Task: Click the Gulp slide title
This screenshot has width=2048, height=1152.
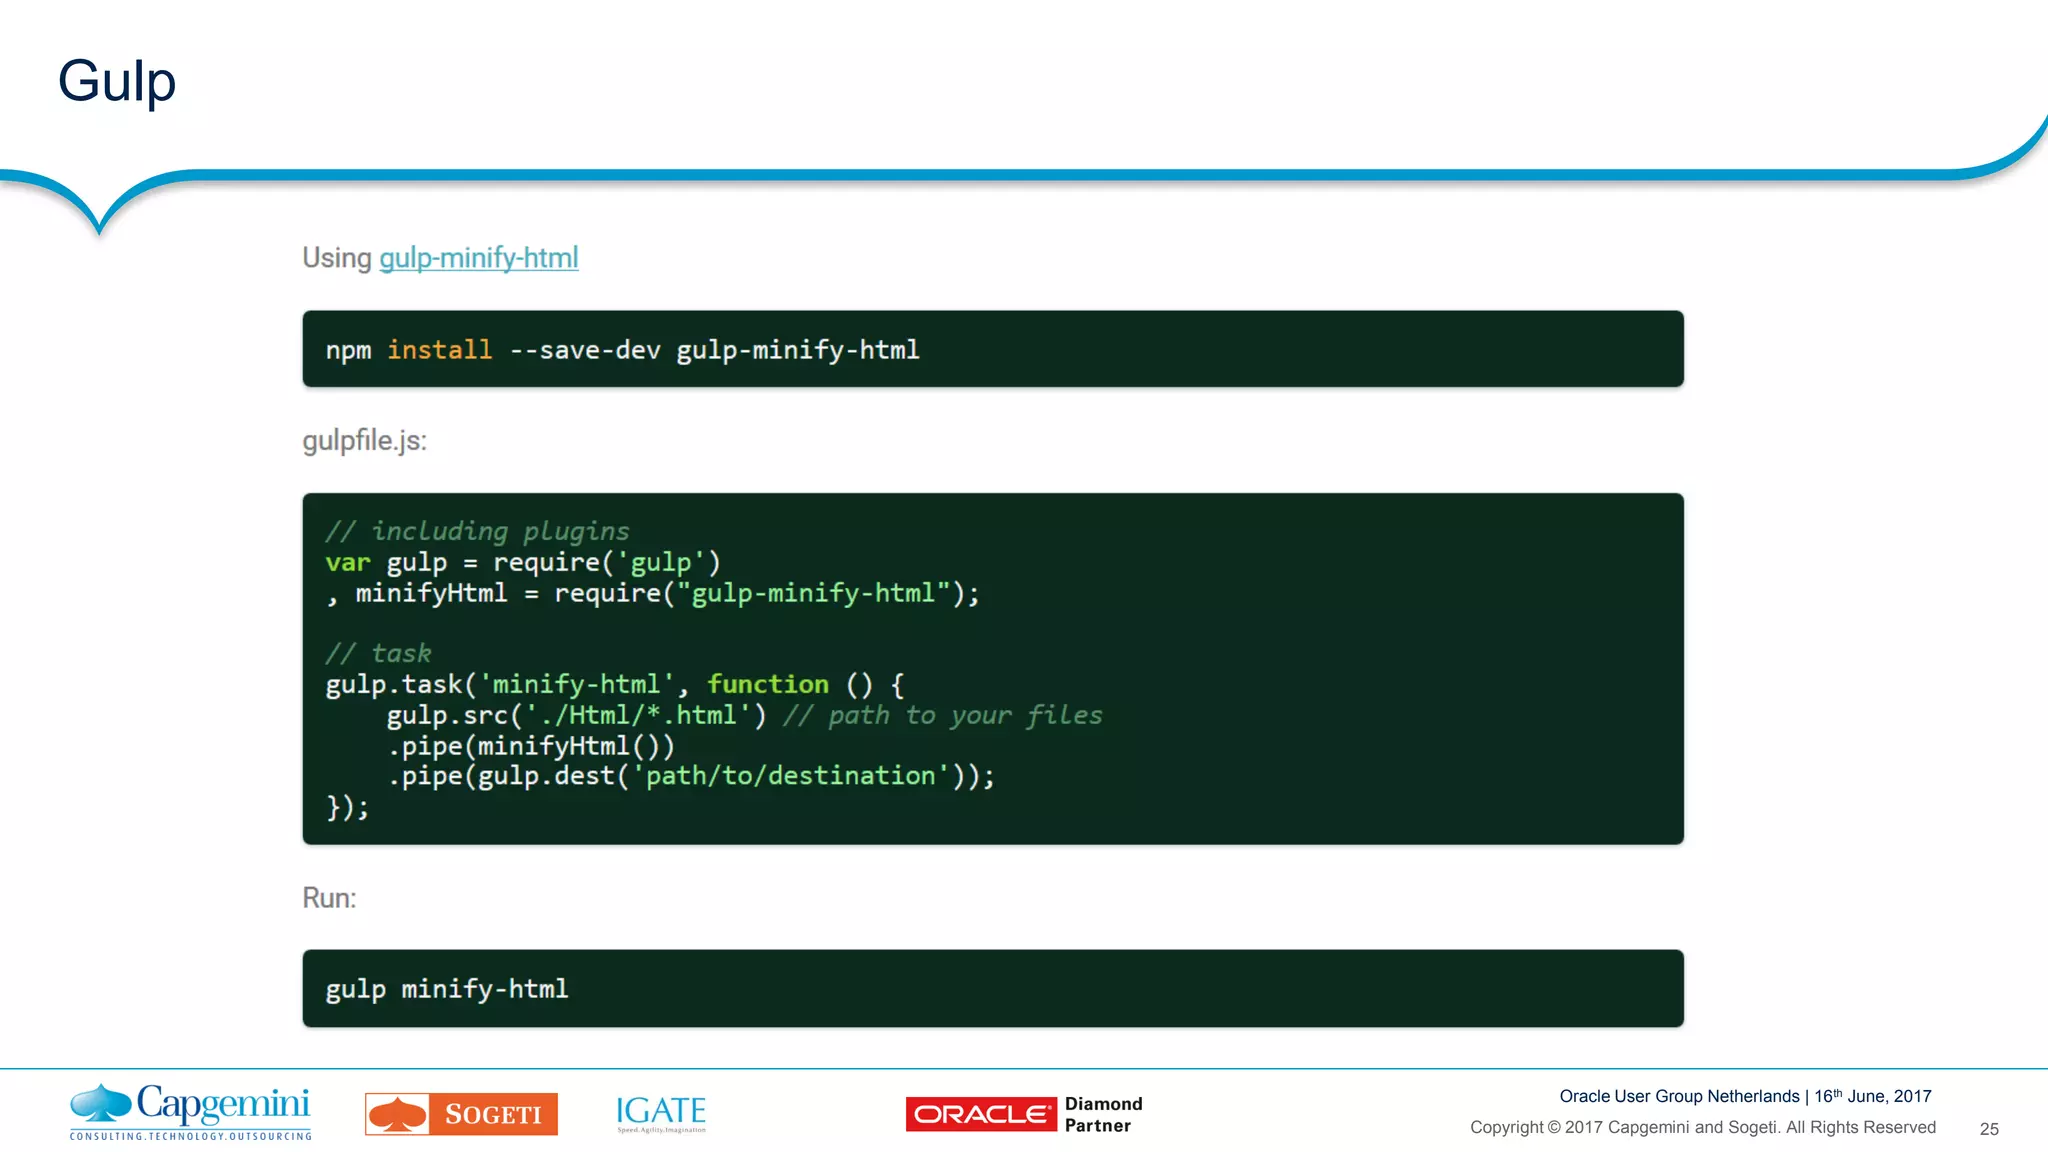Action: click(117, 81)
